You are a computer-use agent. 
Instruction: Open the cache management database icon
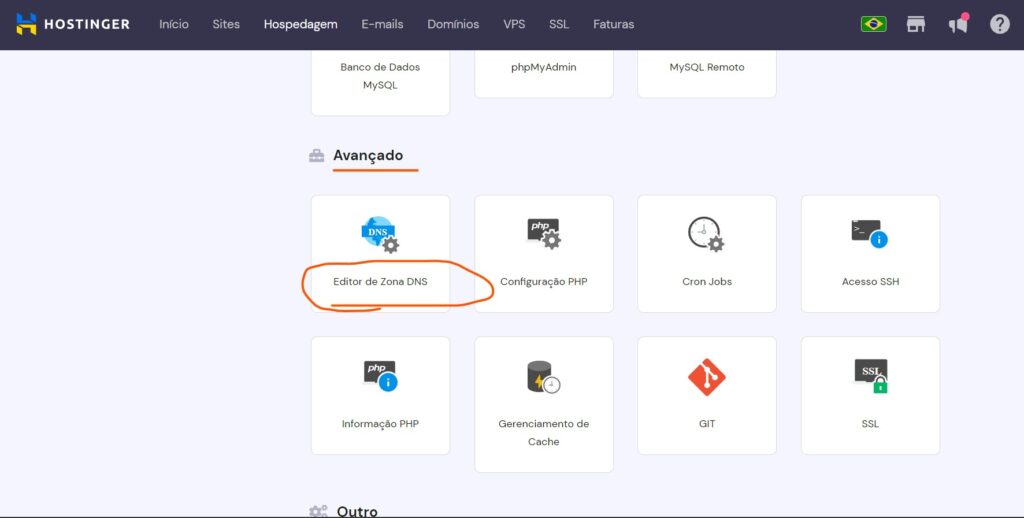[x=543, y=377]
